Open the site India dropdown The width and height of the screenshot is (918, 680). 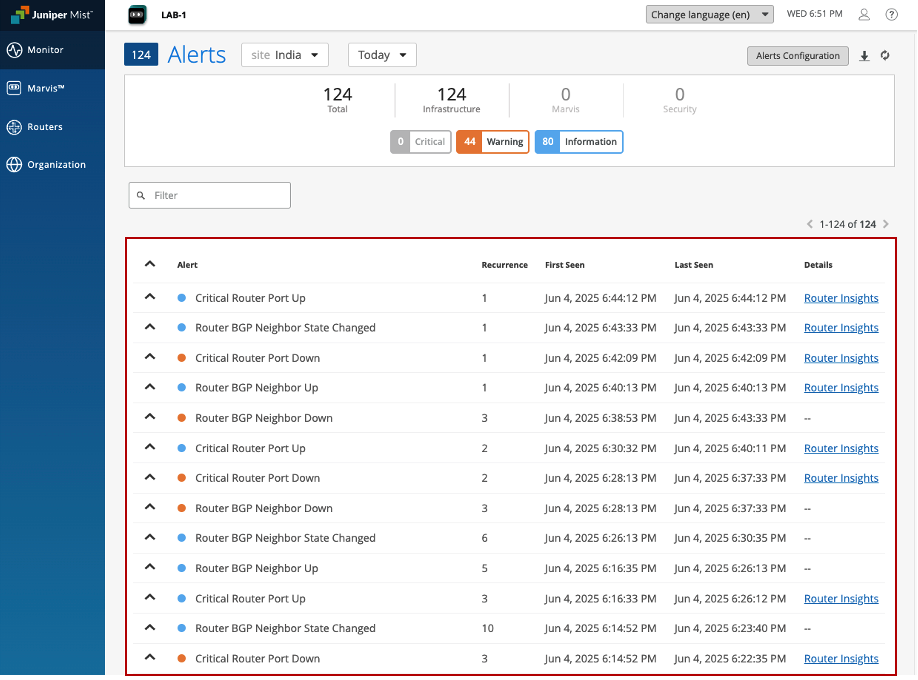(x=285, y=55)
